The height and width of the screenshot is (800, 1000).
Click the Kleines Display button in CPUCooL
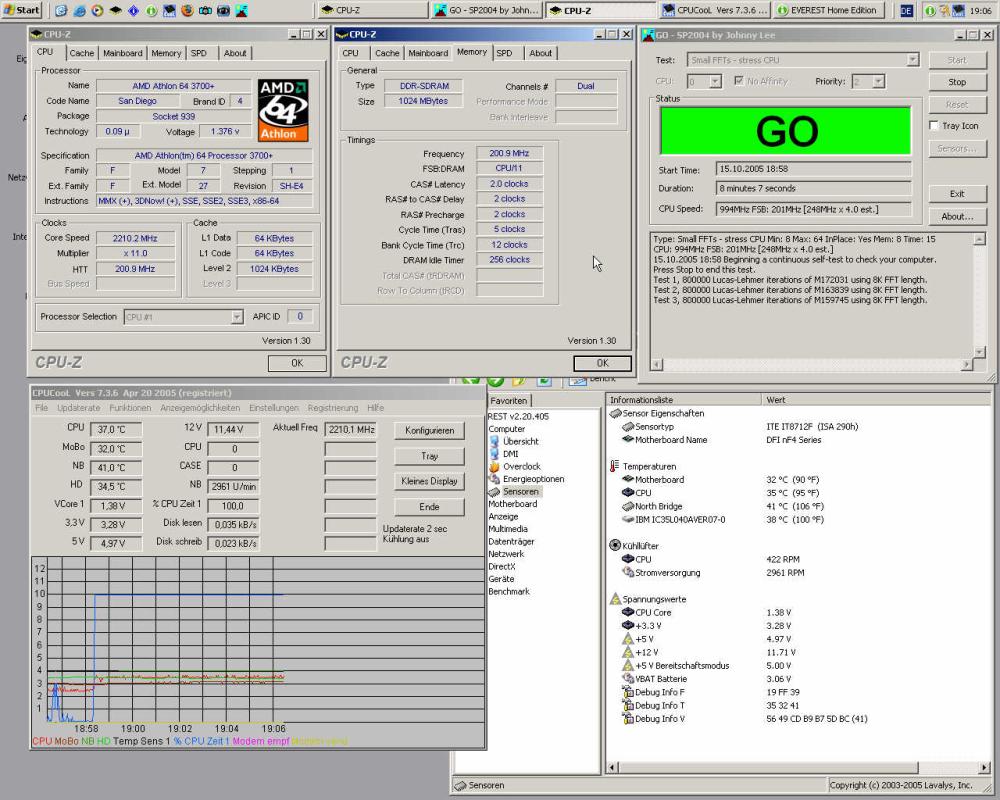(429, 482)
